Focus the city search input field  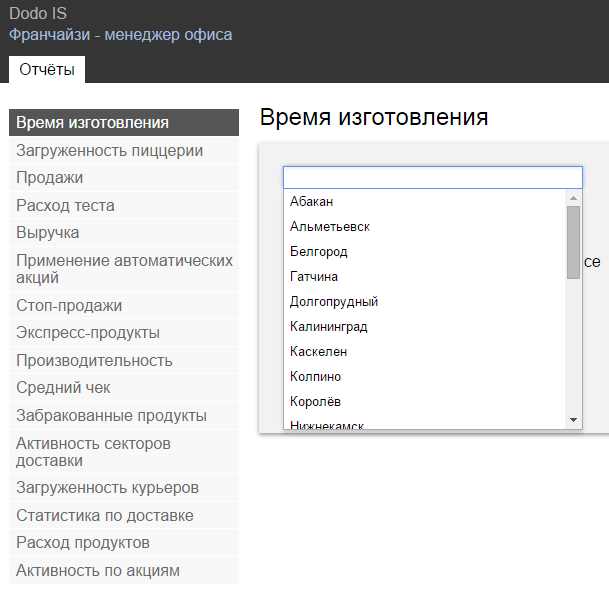click(433, 178)
